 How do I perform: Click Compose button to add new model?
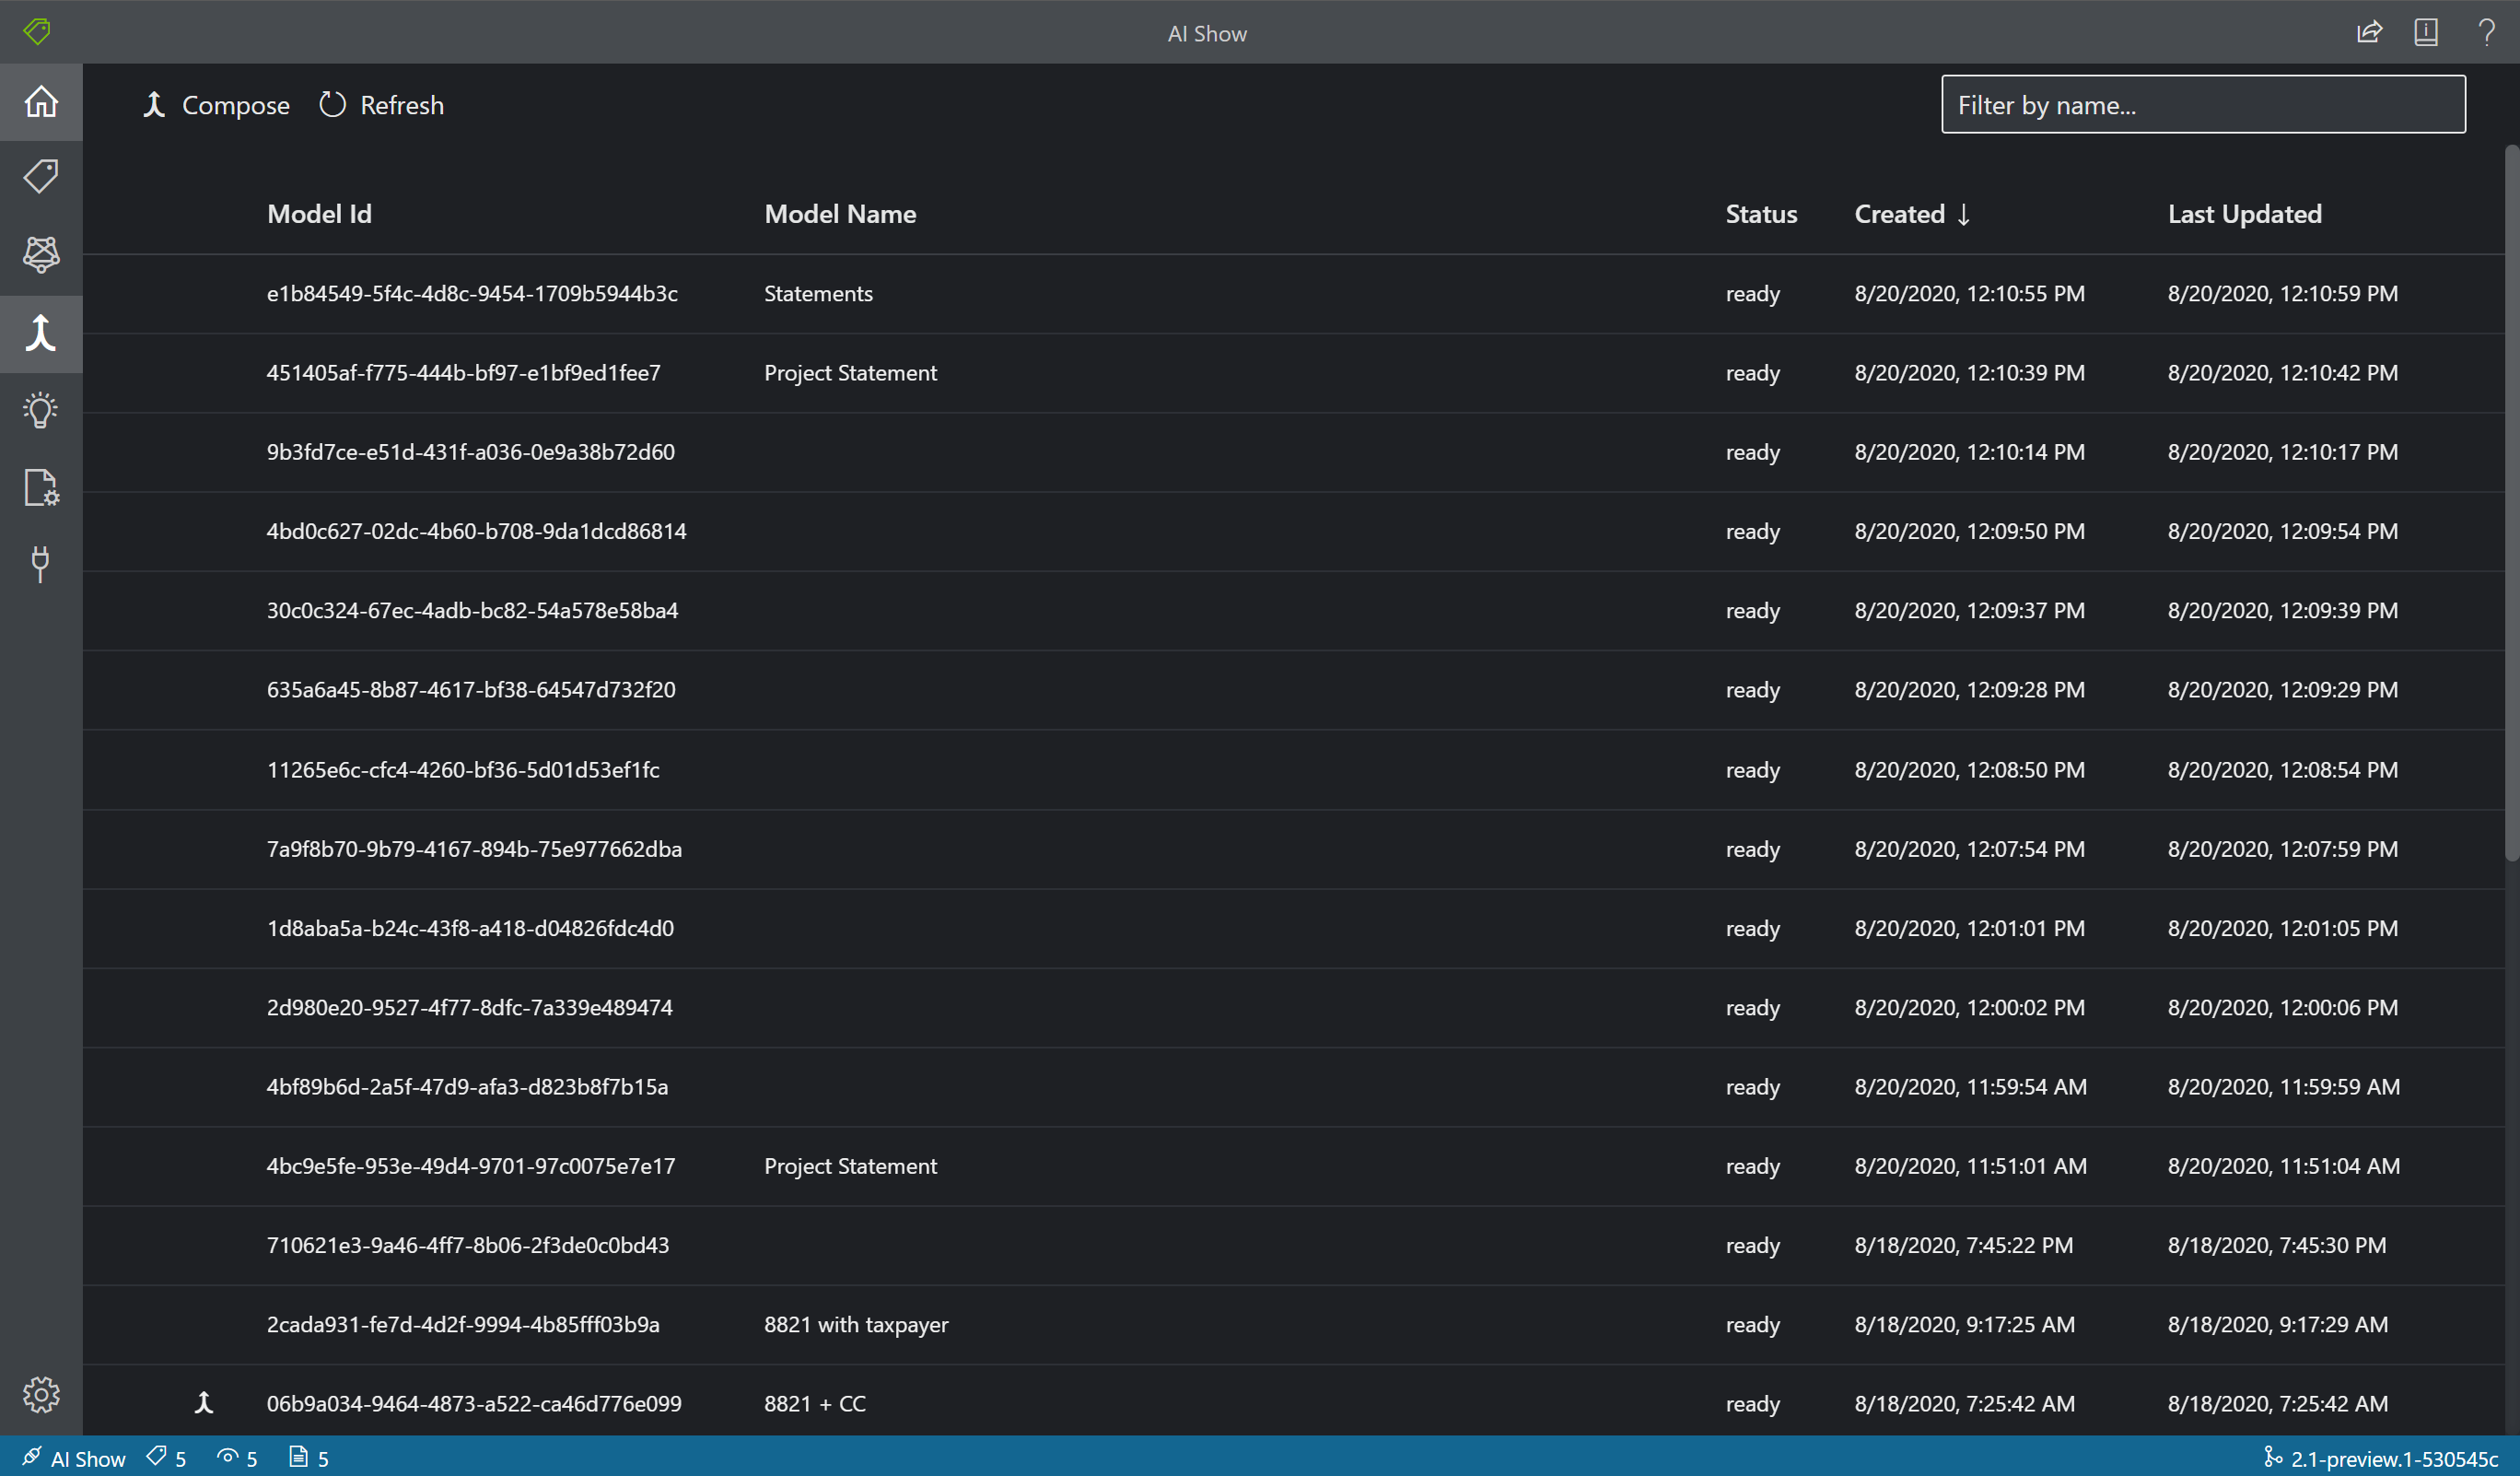tap(213, 104)
